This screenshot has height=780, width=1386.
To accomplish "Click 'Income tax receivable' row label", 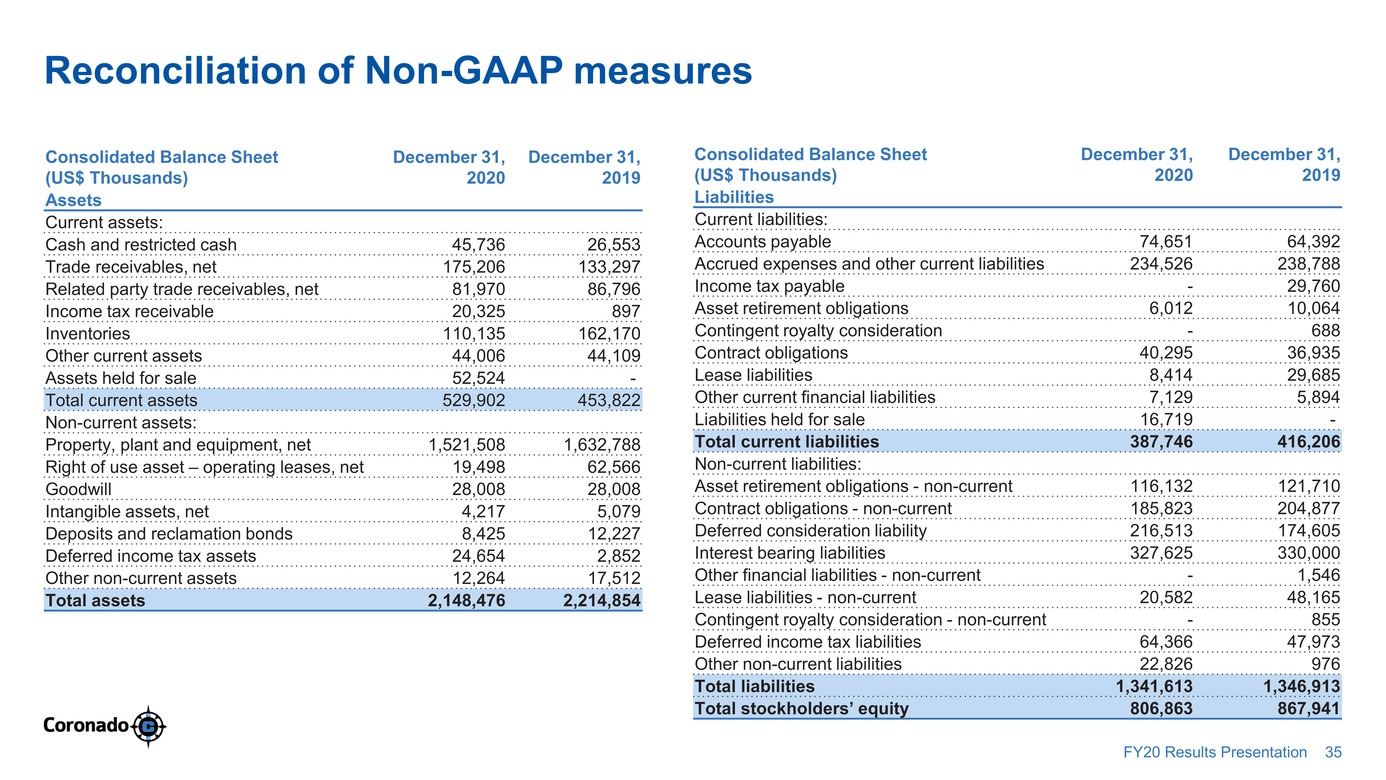I will click(129, 311).
